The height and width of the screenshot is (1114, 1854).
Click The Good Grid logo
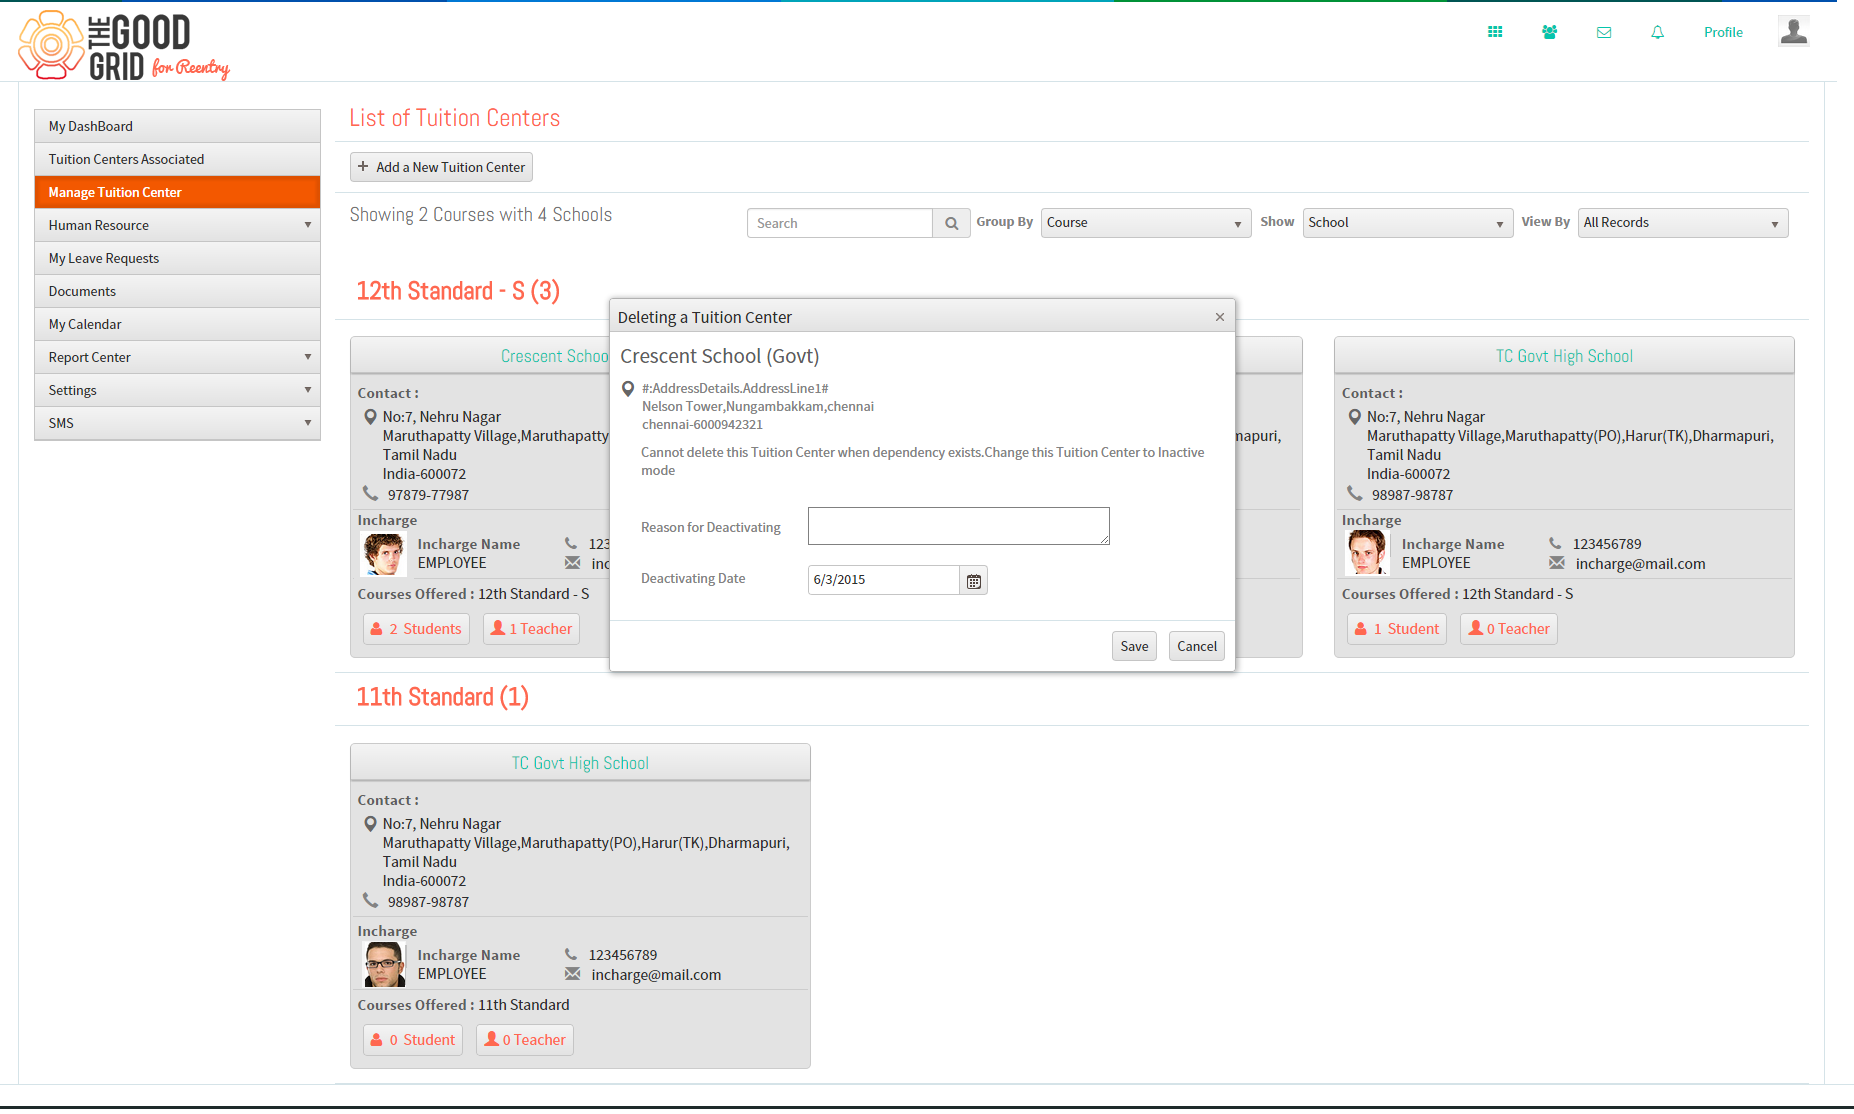point(124,45)
